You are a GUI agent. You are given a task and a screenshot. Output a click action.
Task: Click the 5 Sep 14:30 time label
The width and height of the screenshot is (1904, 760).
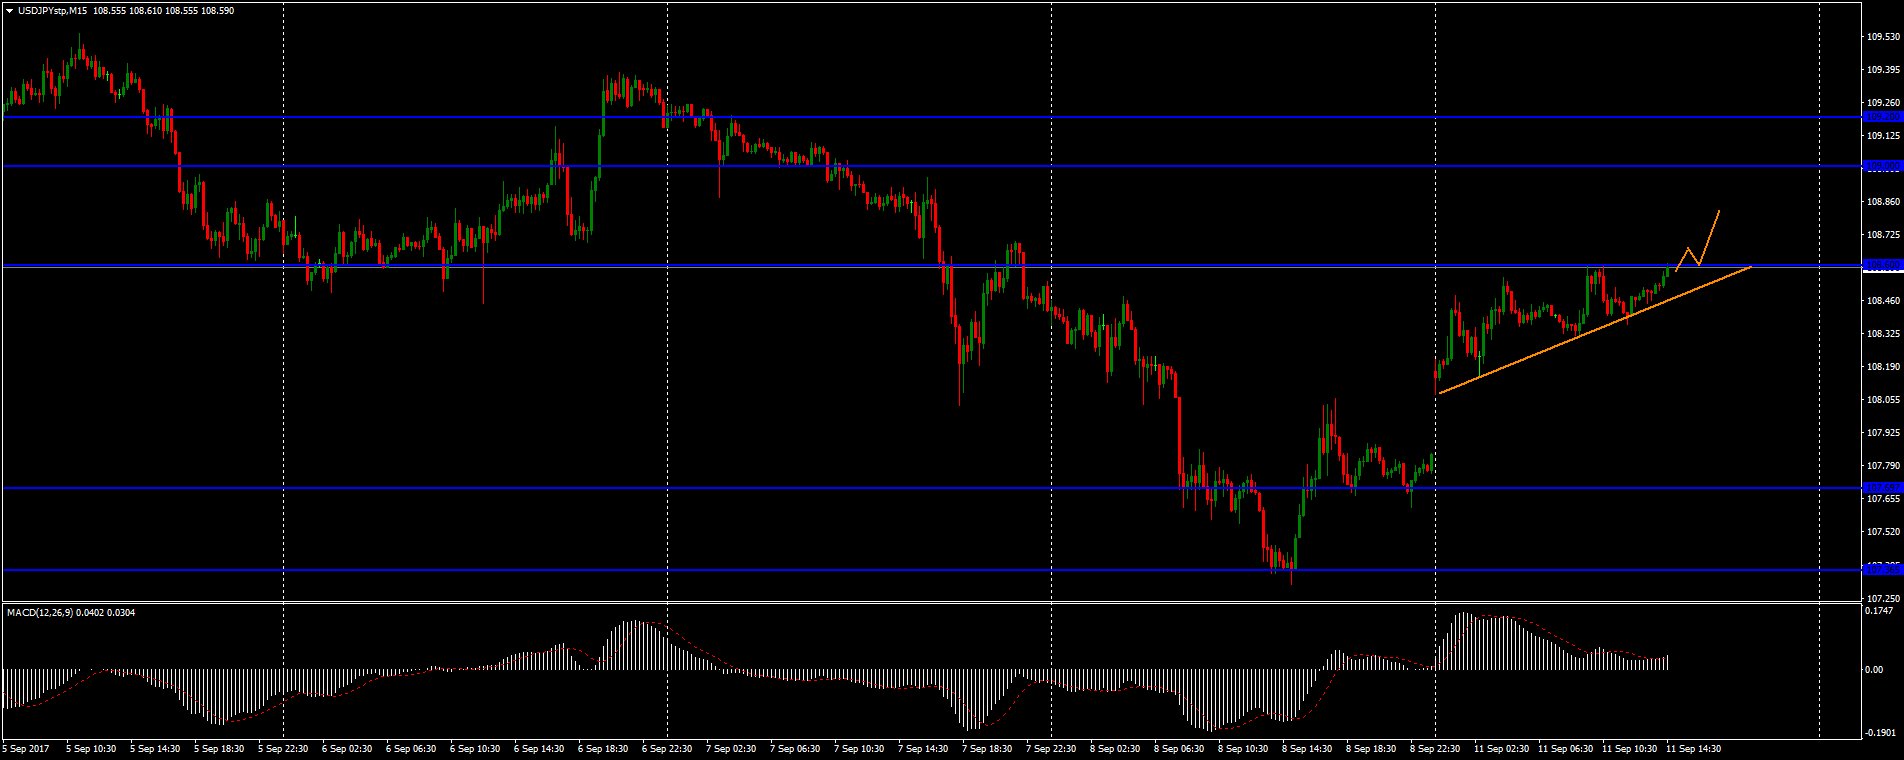pyautogui.click(x=155, y=748)
